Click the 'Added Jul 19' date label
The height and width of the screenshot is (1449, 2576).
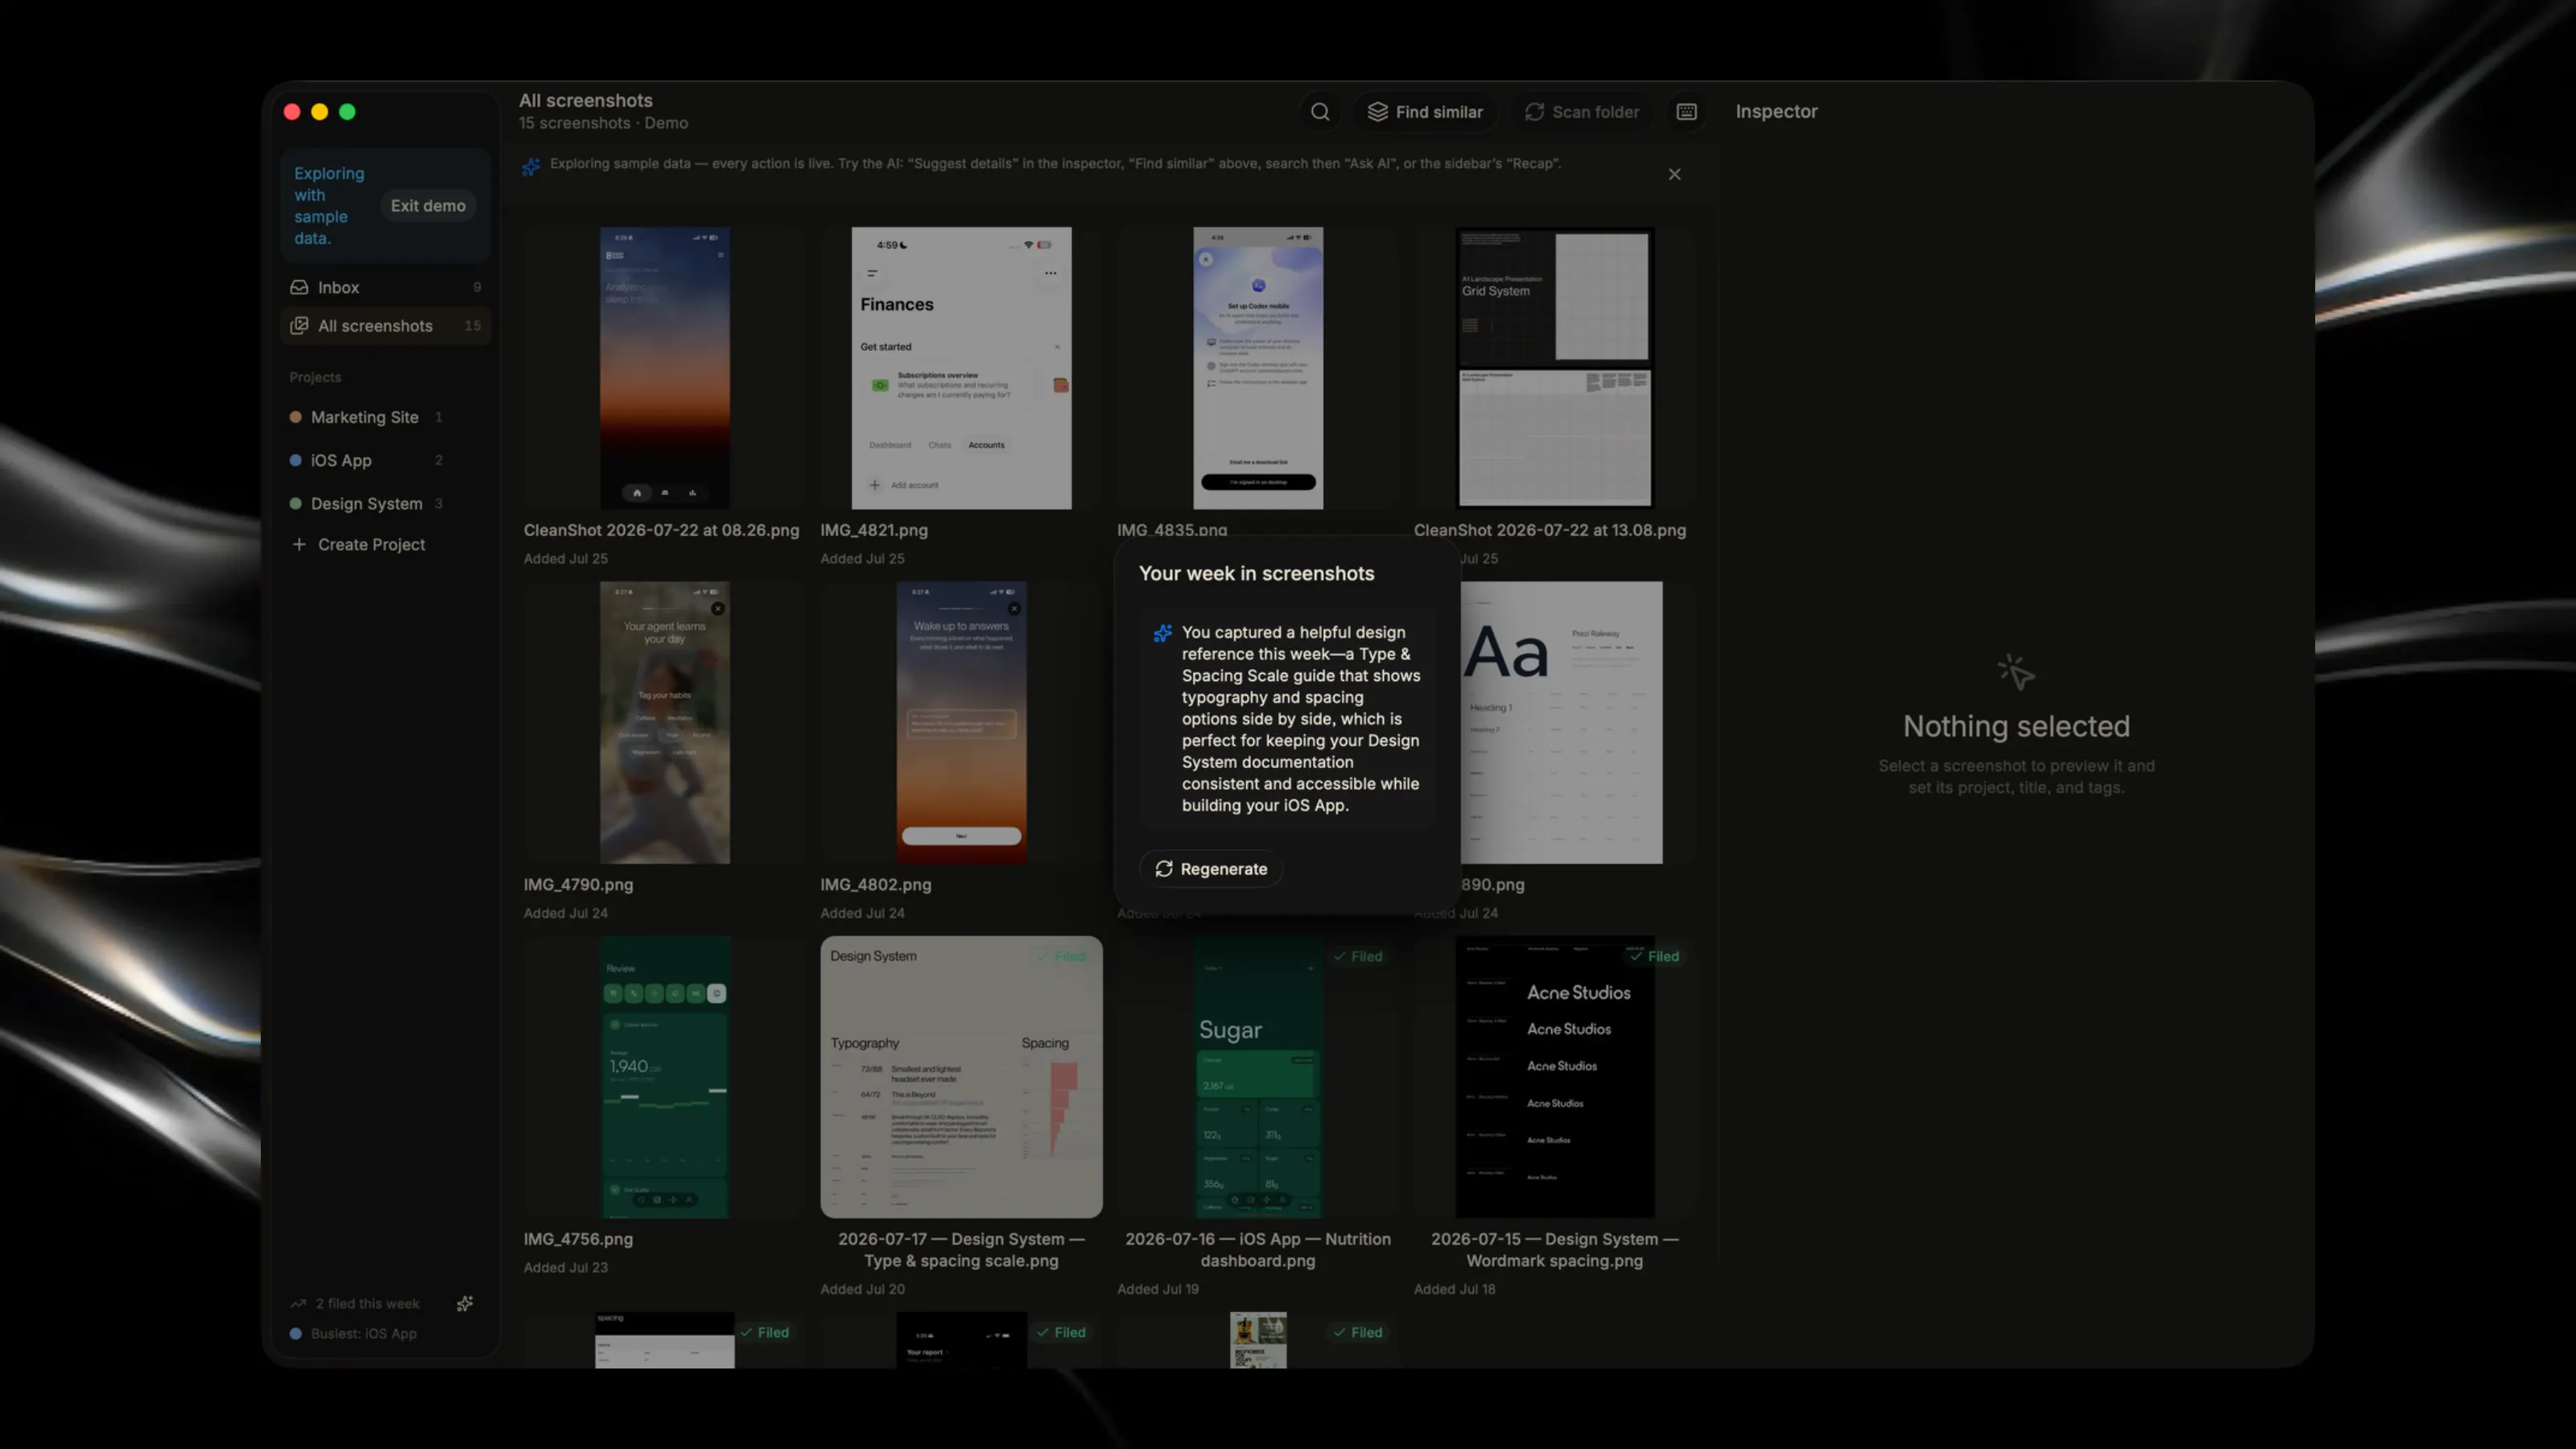[x=1158, y=1290]
